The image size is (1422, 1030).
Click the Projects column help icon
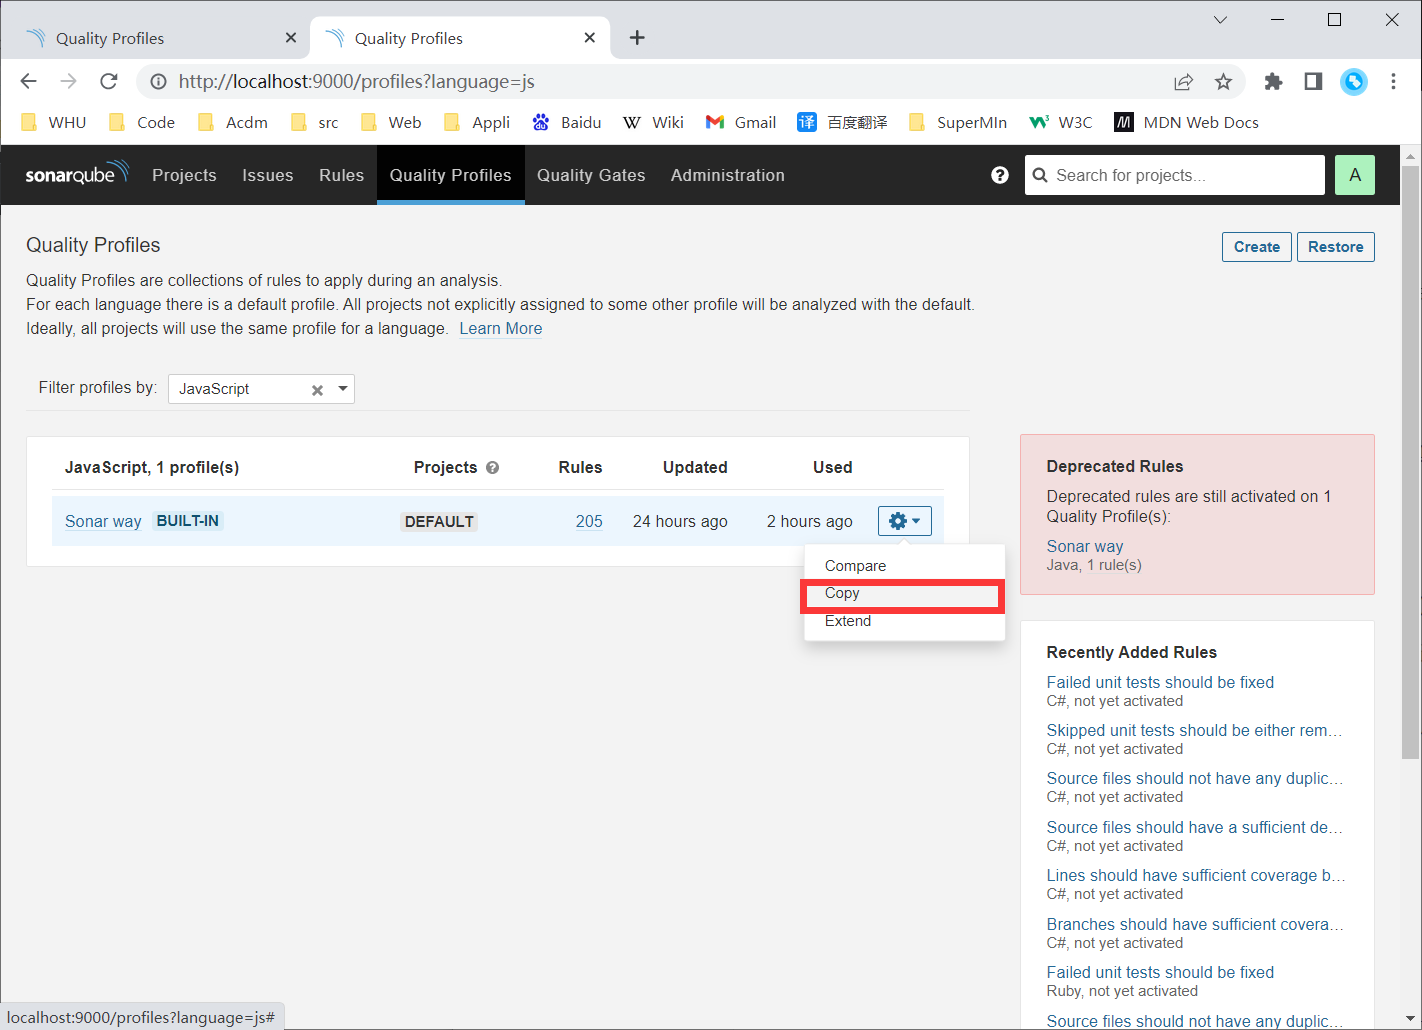tap(493, 467)
